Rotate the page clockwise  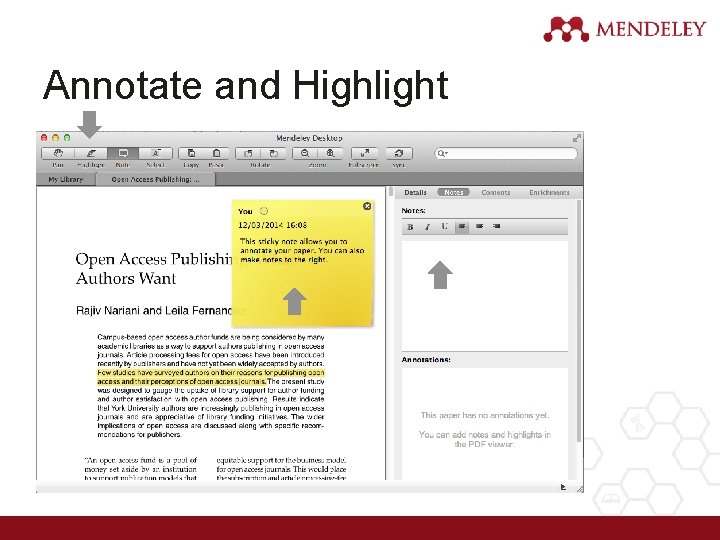pyautogui.click(x=273, y=153)
